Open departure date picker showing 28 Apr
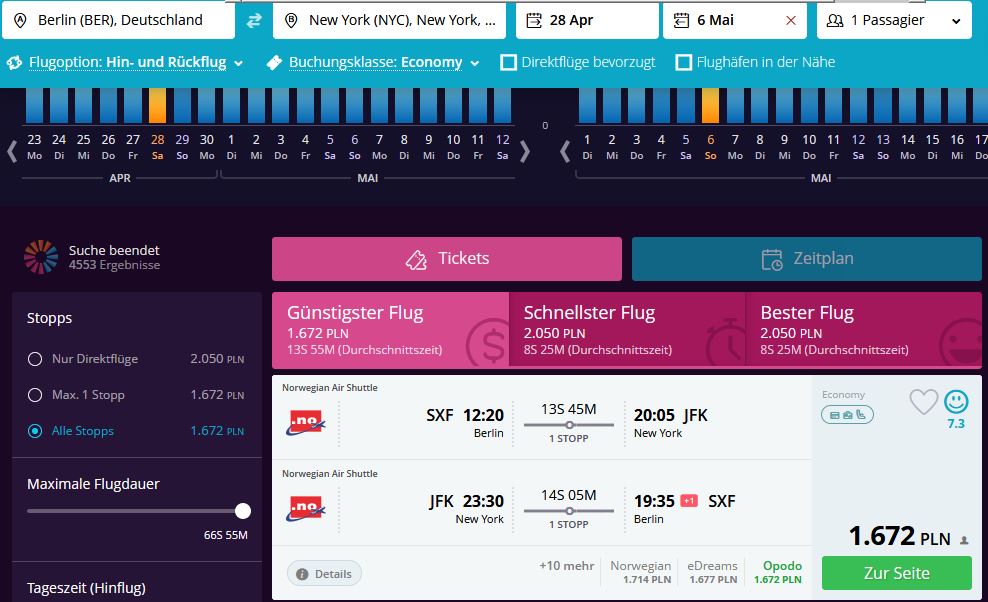 tap(587, 20)
